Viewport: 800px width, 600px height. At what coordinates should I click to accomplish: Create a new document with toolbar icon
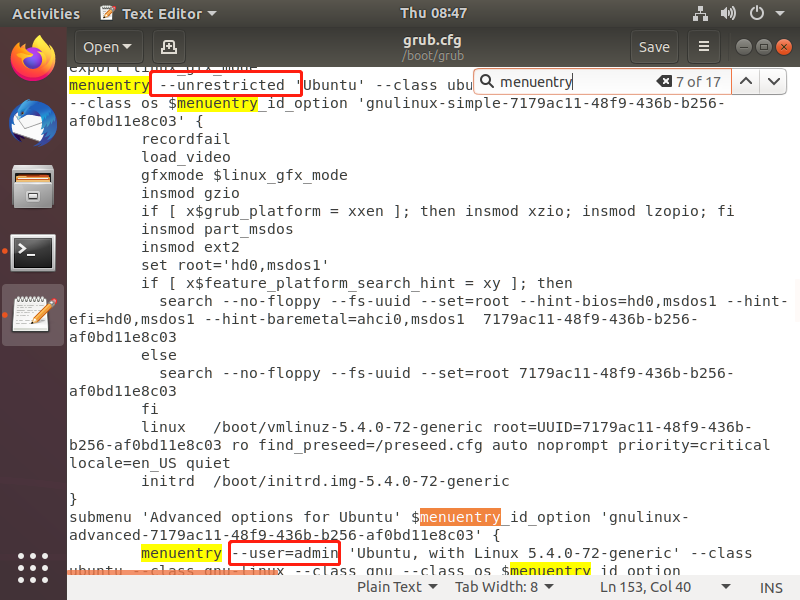169,47
